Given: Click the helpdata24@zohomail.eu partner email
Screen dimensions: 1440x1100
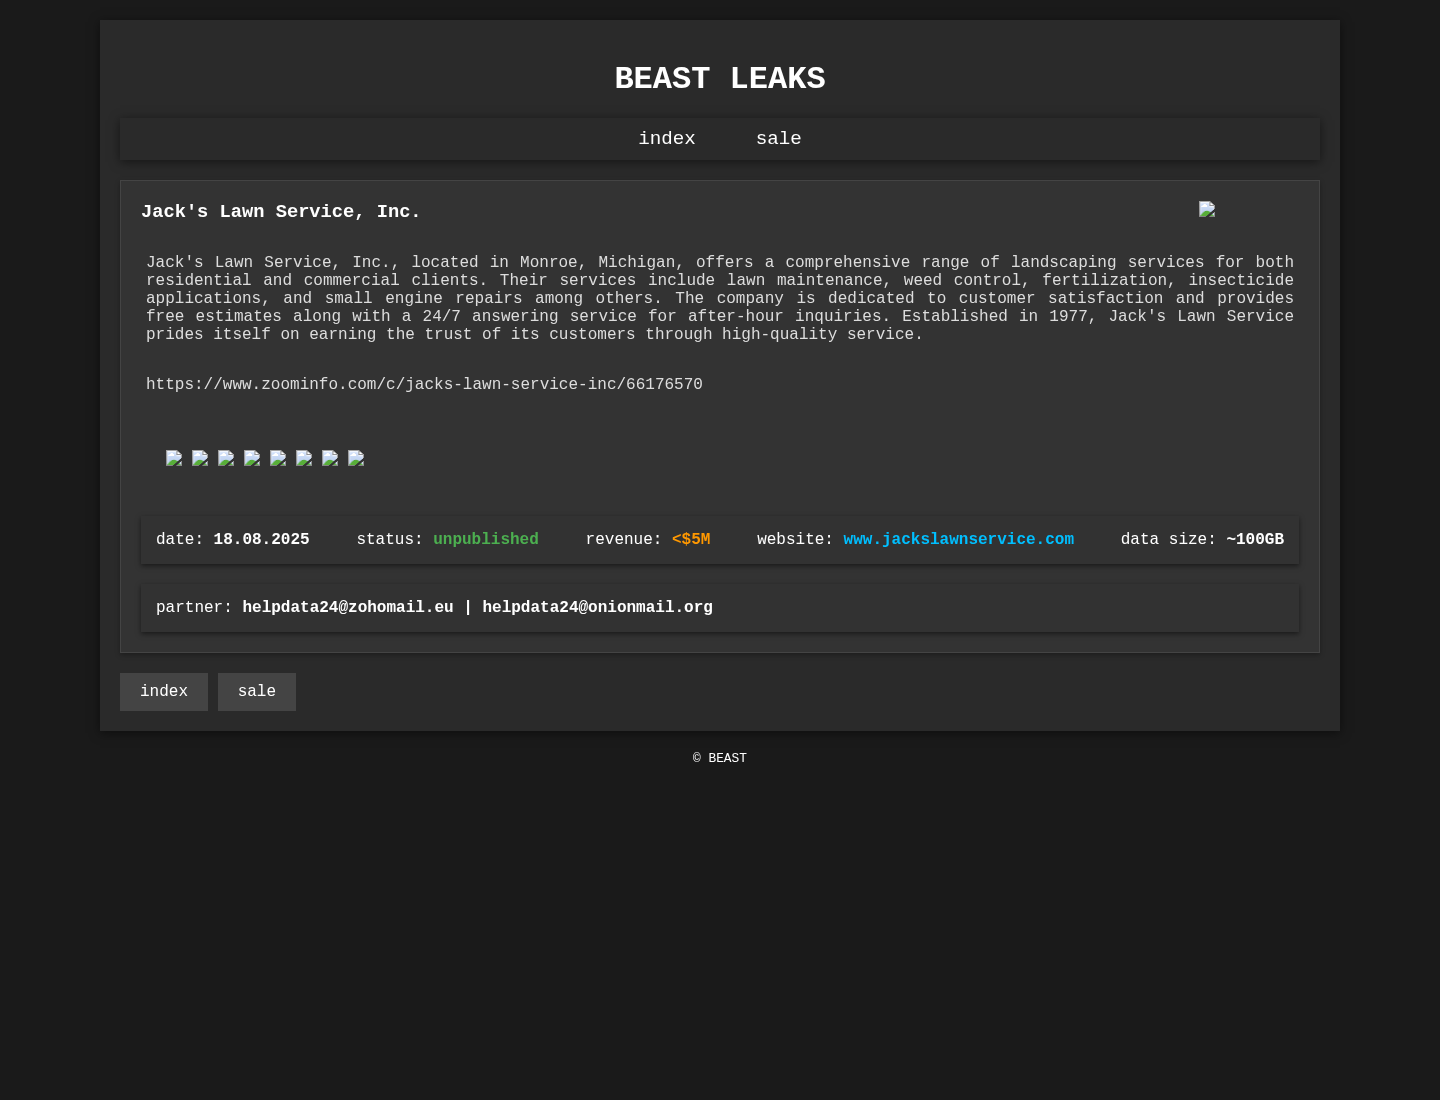Looking at the screenshot, I should coord(348,608).
